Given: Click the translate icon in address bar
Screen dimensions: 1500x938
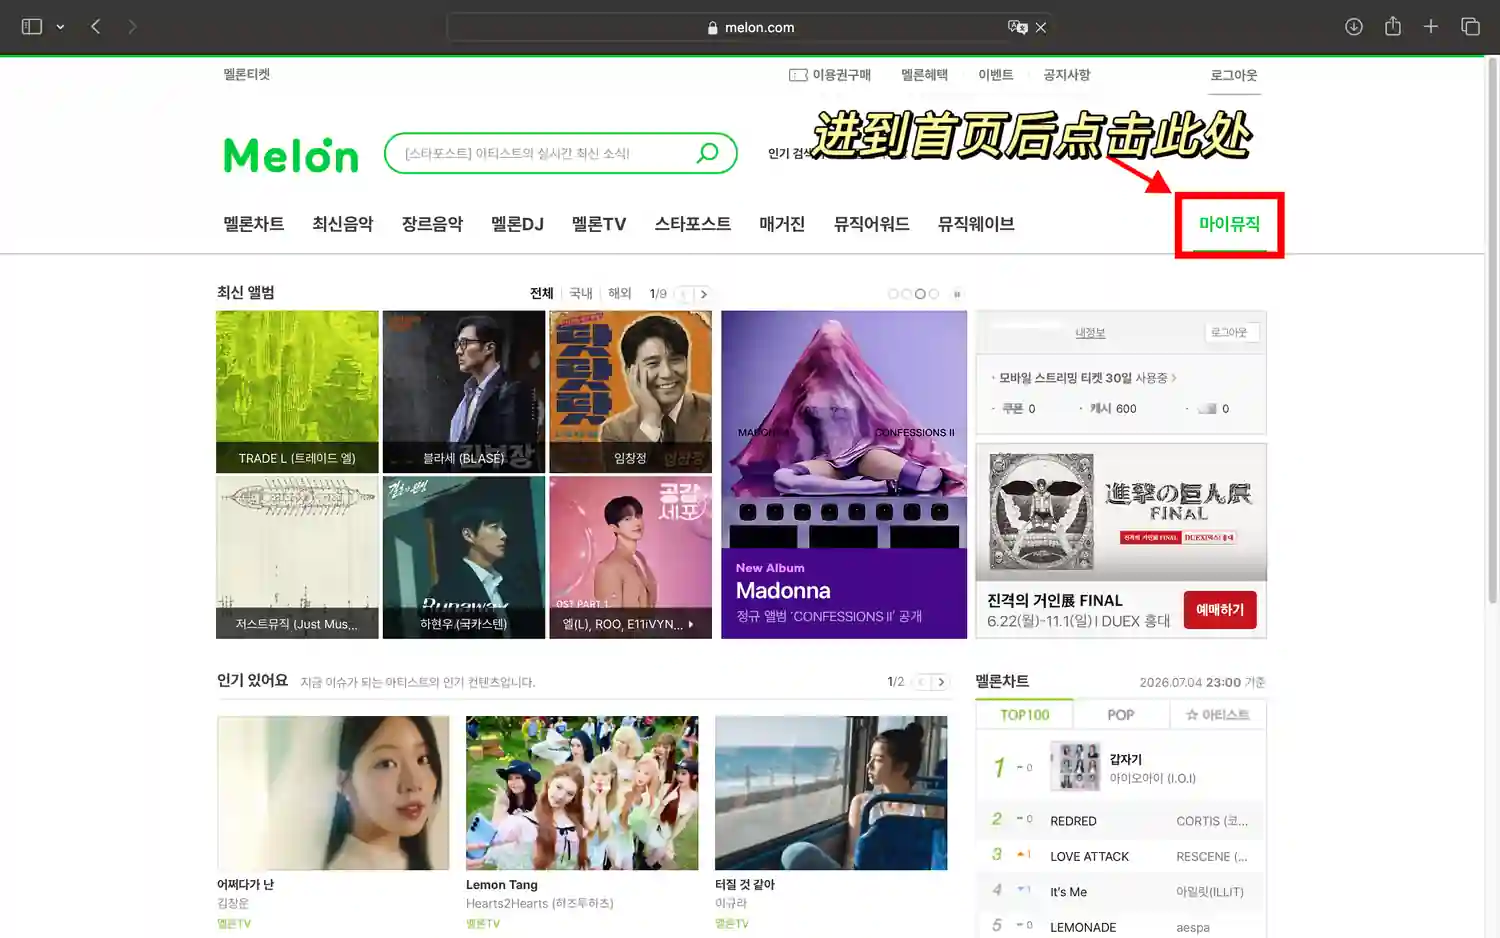Looking at the screenshot, I should [x=1018, y=27].
